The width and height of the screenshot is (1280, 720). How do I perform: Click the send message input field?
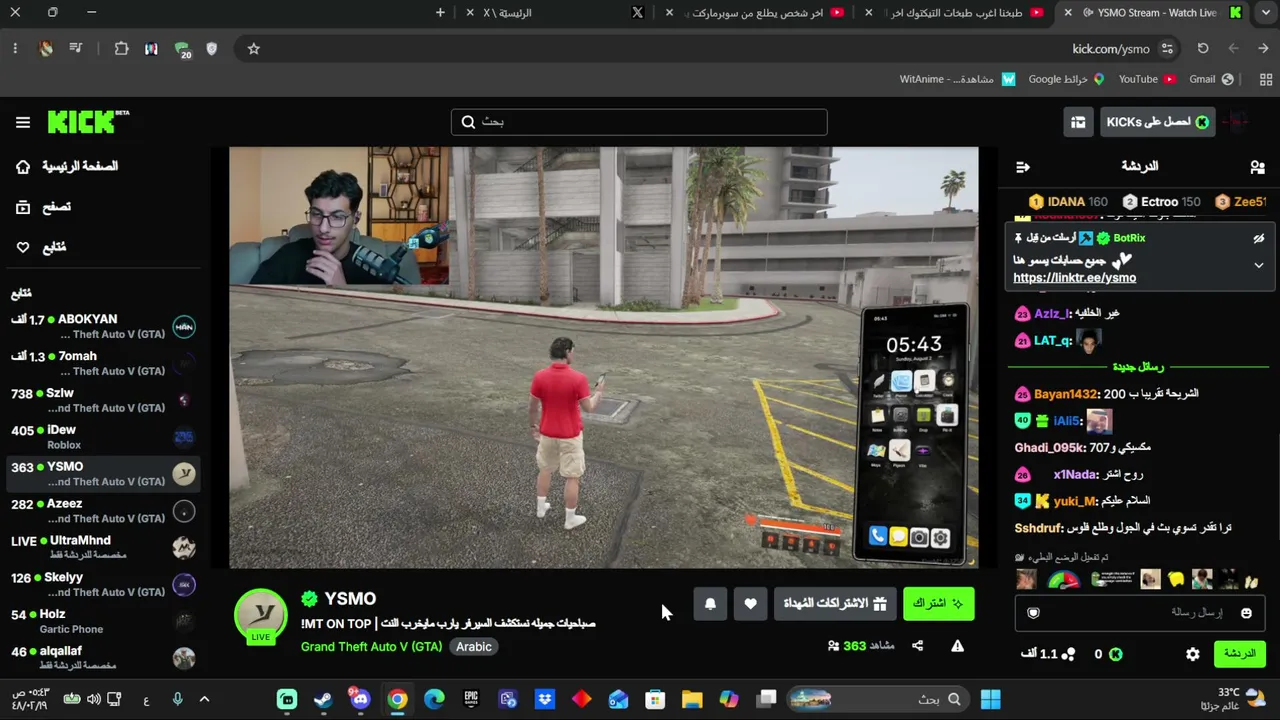click(x=1140, y=613)
